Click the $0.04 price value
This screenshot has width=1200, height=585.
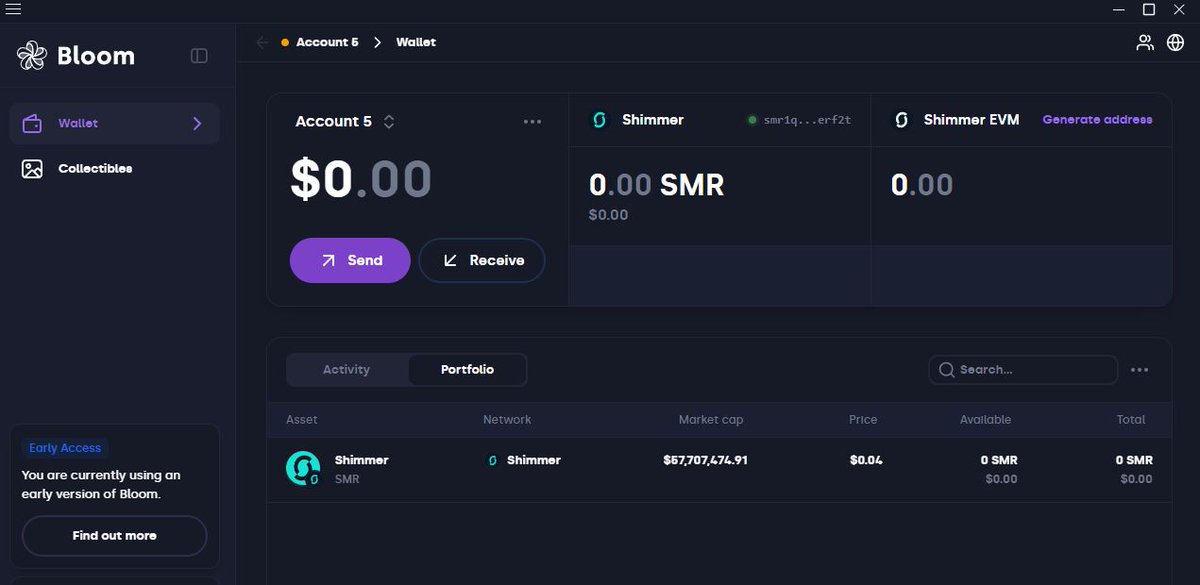[866, 461]
